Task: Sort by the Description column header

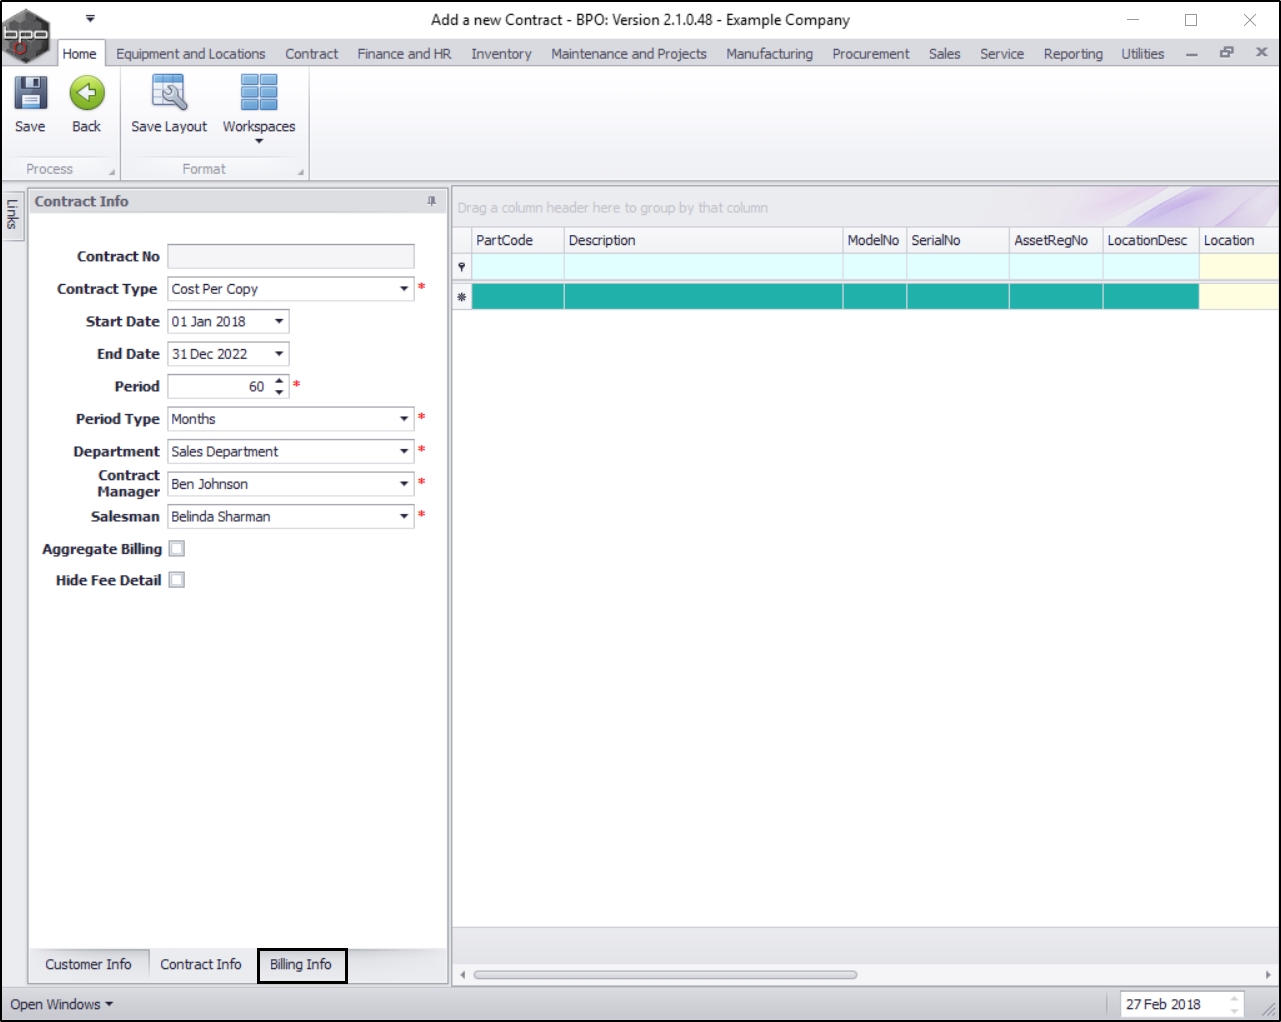Action: 703,240
